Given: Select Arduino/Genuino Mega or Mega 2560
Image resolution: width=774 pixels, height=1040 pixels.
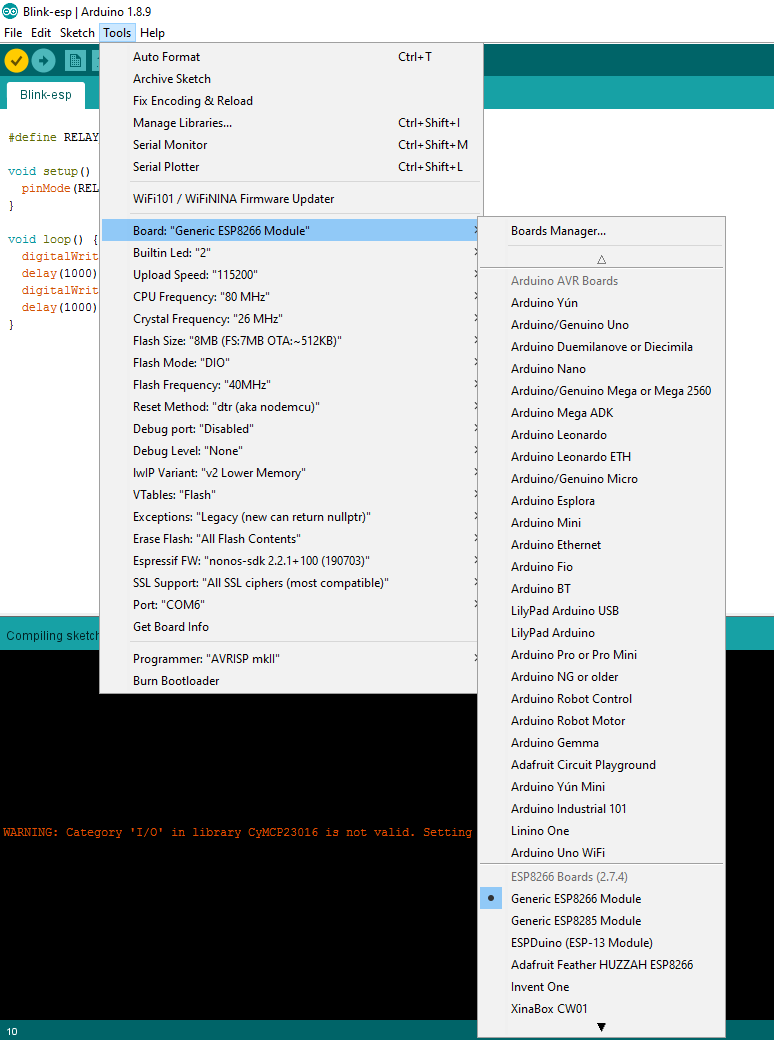Looking at the screenshot, I should (x=602, y=391).
